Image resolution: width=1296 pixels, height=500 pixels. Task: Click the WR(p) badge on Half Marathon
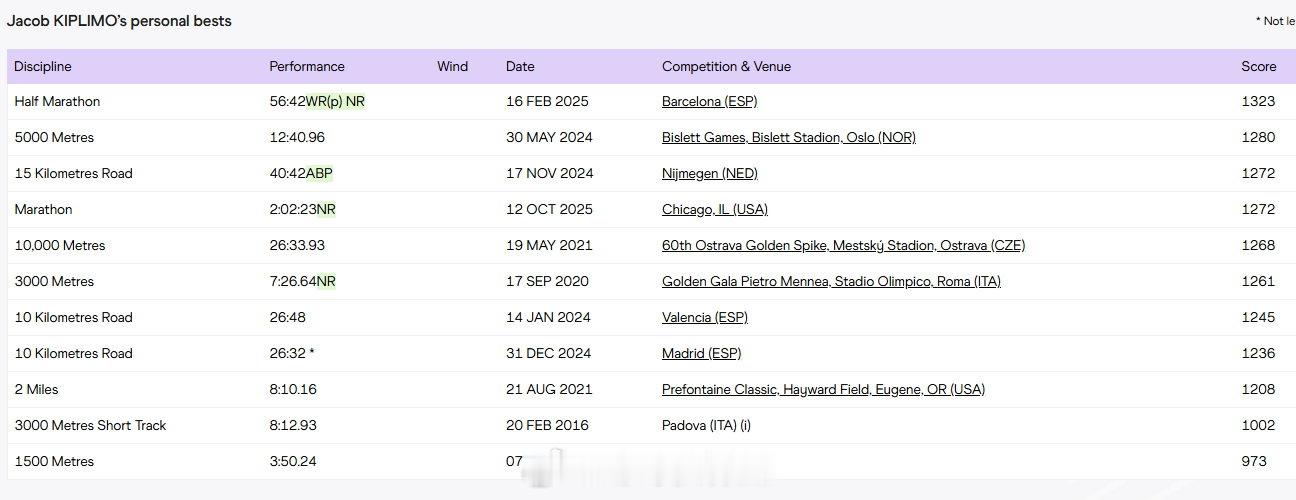324,101
